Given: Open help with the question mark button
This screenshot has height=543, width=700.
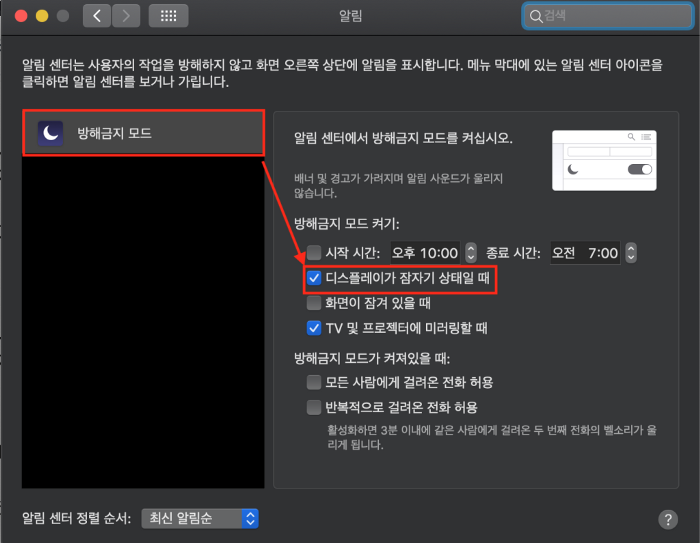Looking at the screenshot, I should (x=668, y=519).
